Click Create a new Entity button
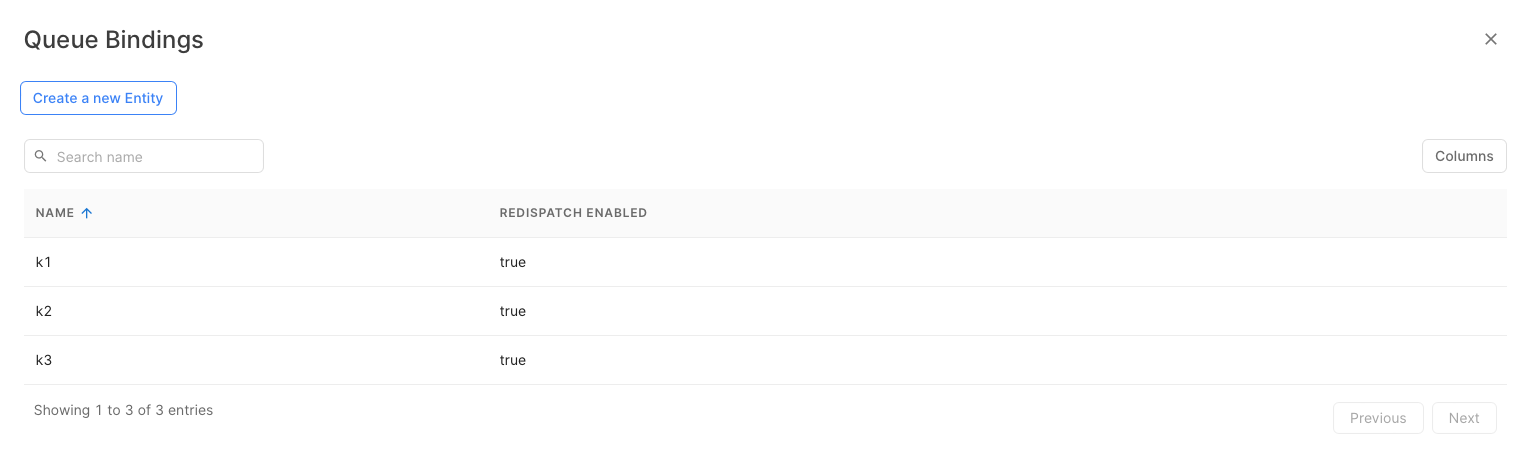The width and height of the screenshot is (1535, 453). pyautogui.click(x=98, y=98)
